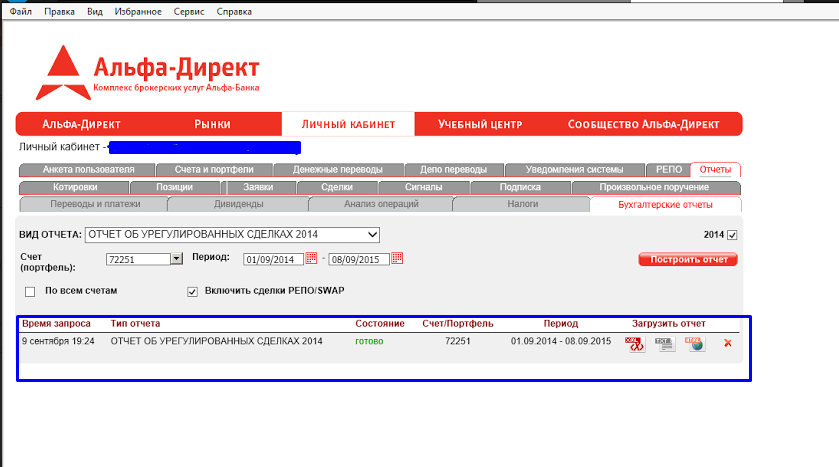Click the period end date field 08/09/2015

[359, 259]
